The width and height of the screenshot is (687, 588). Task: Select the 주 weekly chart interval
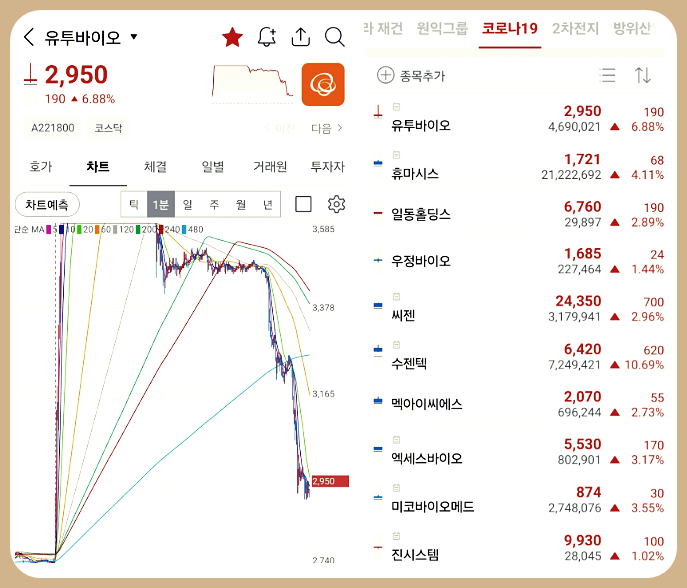[x=214, y=205]
